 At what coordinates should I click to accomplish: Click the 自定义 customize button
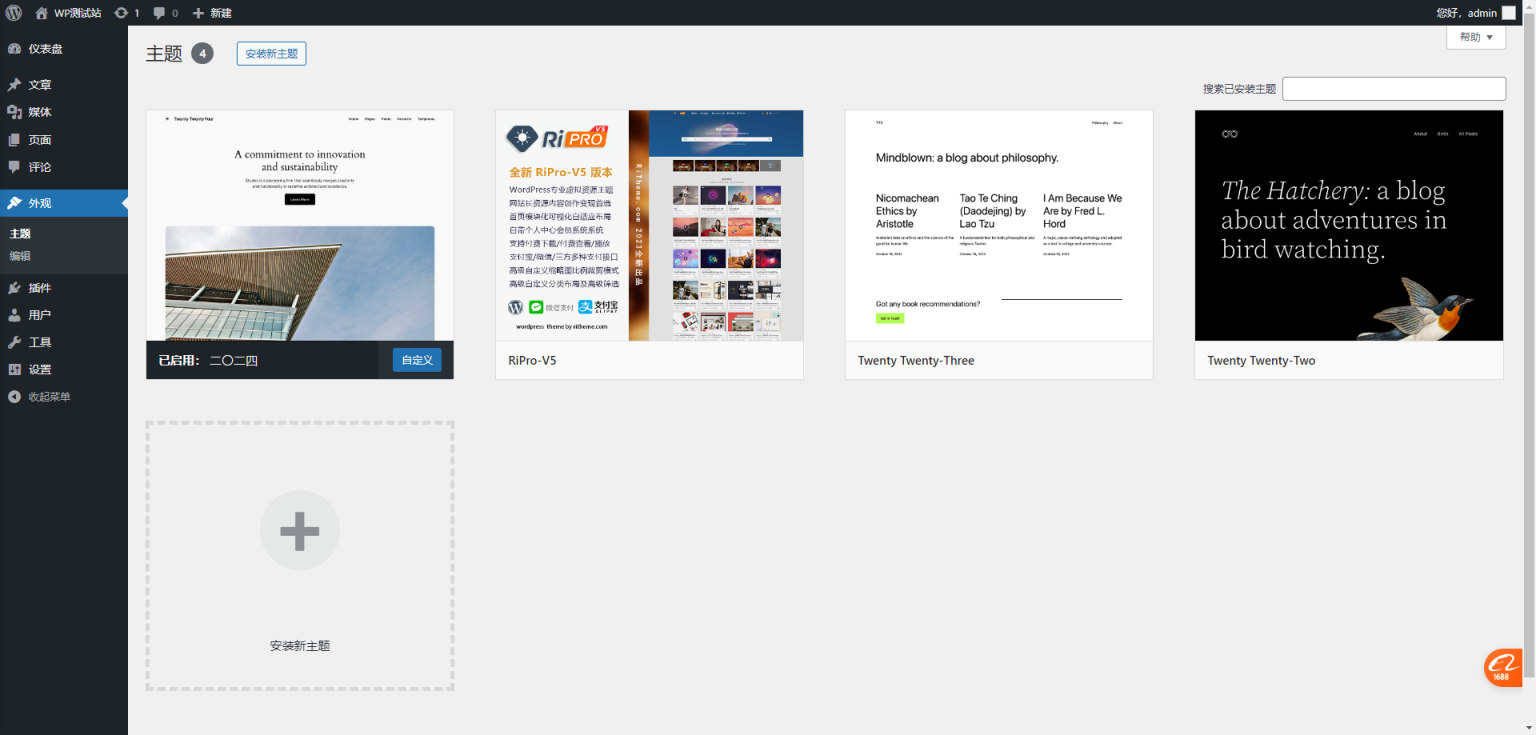(417, 360)
